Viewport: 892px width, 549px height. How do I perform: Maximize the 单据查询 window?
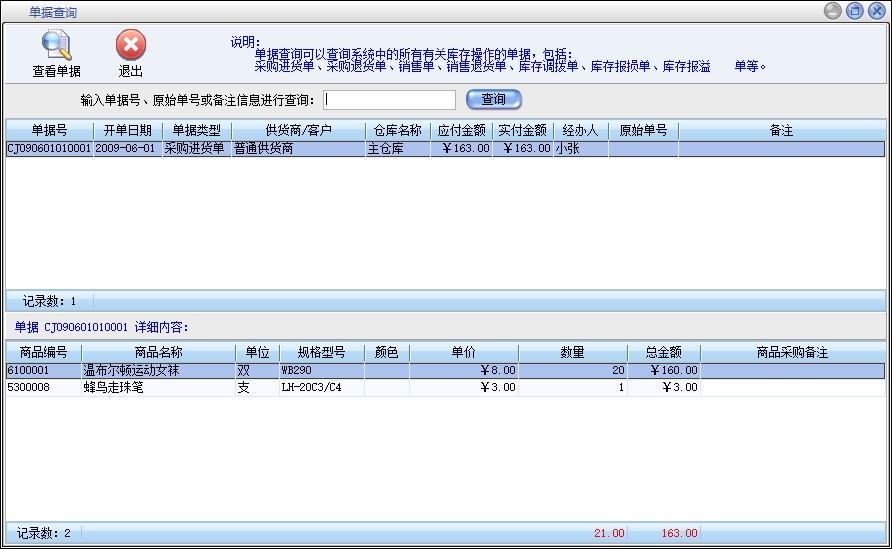[x=854, y=11]
